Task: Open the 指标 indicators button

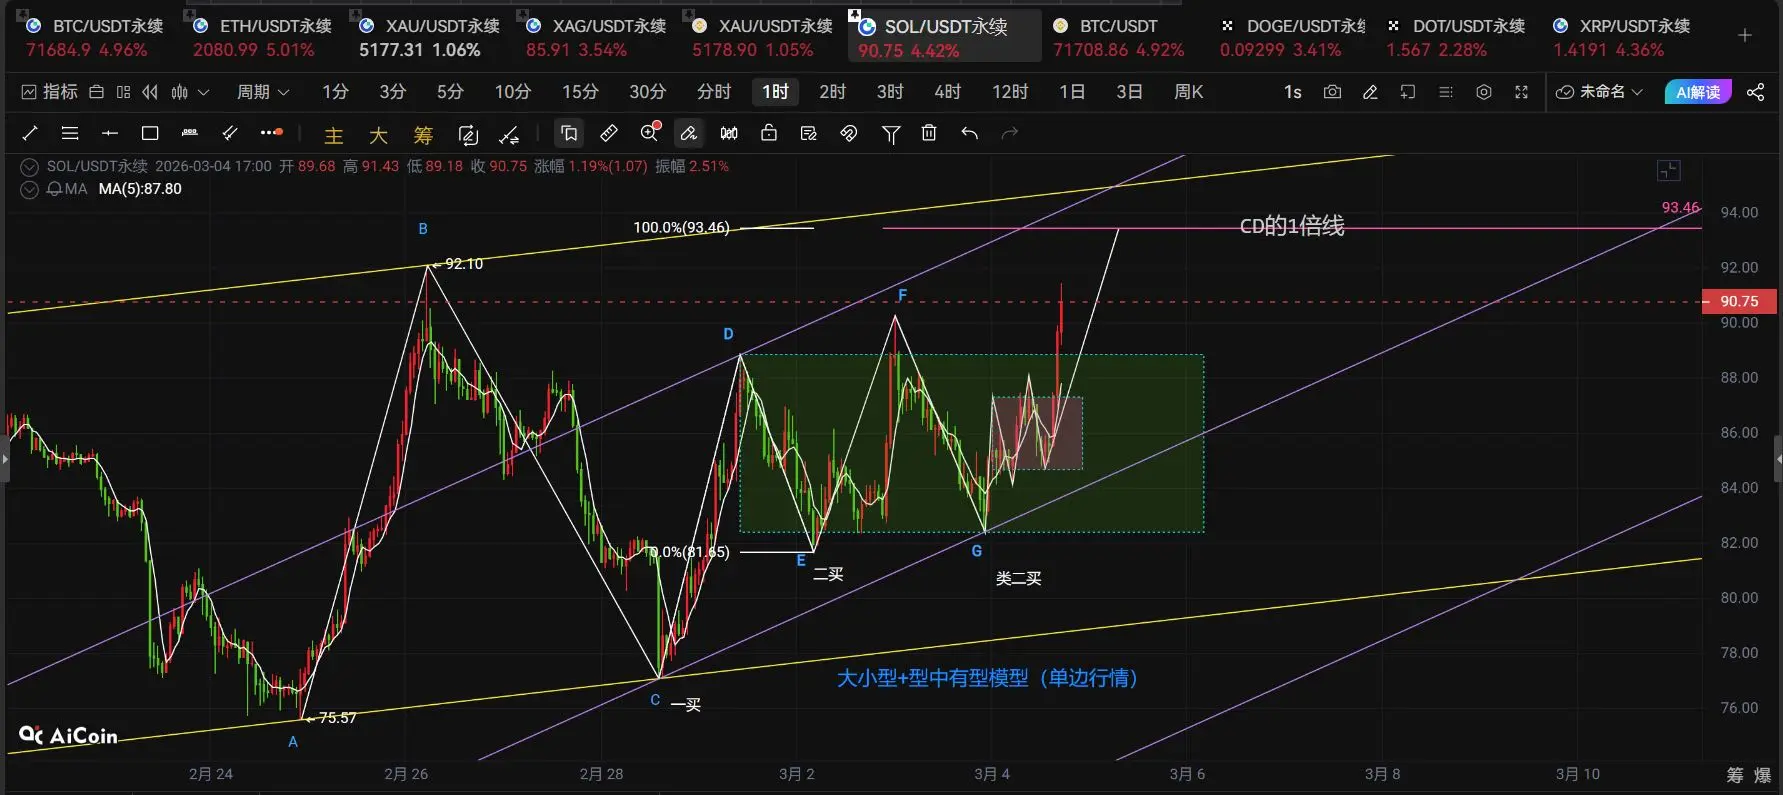Action: tap(49, 92)
